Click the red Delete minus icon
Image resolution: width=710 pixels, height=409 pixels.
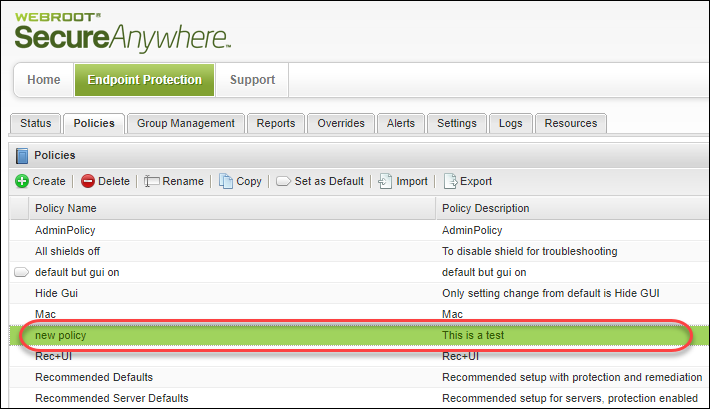88,181
